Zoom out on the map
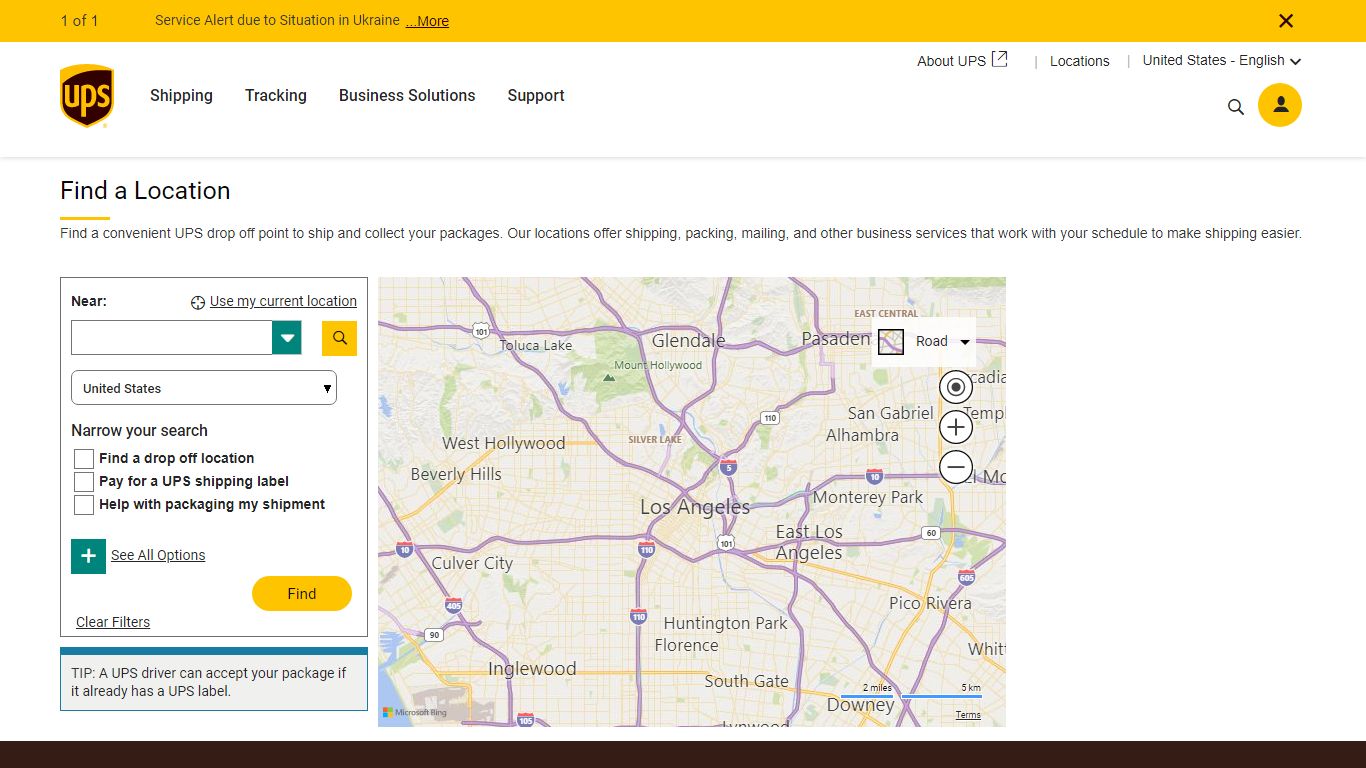Viewport: 1366px width, 768px height. click(x=956, y=467)
